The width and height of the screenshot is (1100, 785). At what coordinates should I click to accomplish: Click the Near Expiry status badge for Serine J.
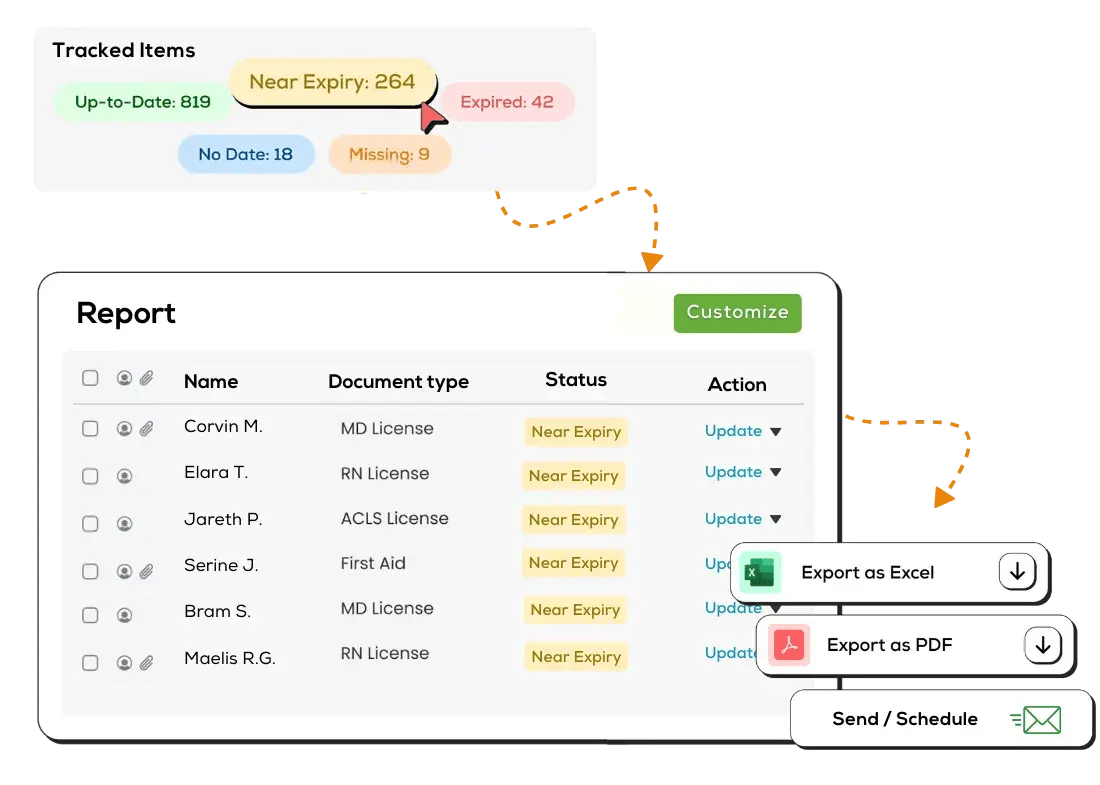(x=573, y=563)
